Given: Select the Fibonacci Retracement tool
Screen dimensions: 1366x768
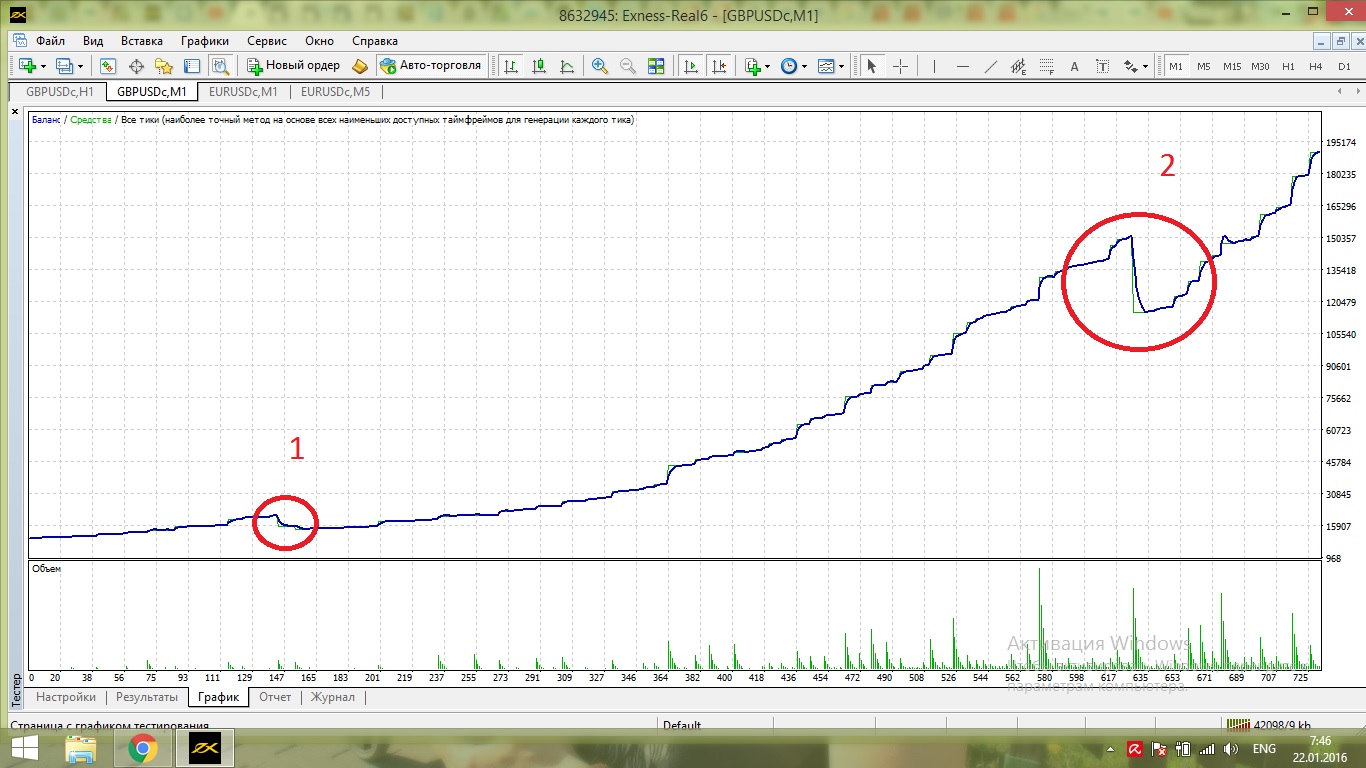Looking at the screenshot, I should click(x=1047, y=66).
